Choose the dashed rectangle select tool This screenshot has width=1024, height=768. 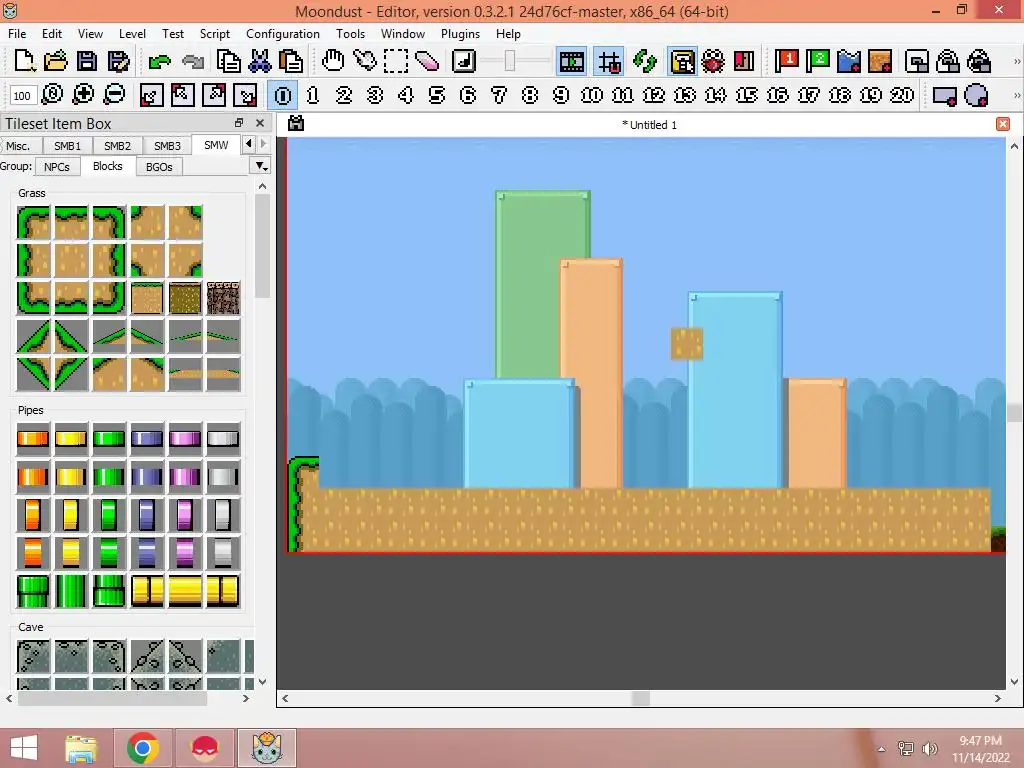click(x=396, y=61)
